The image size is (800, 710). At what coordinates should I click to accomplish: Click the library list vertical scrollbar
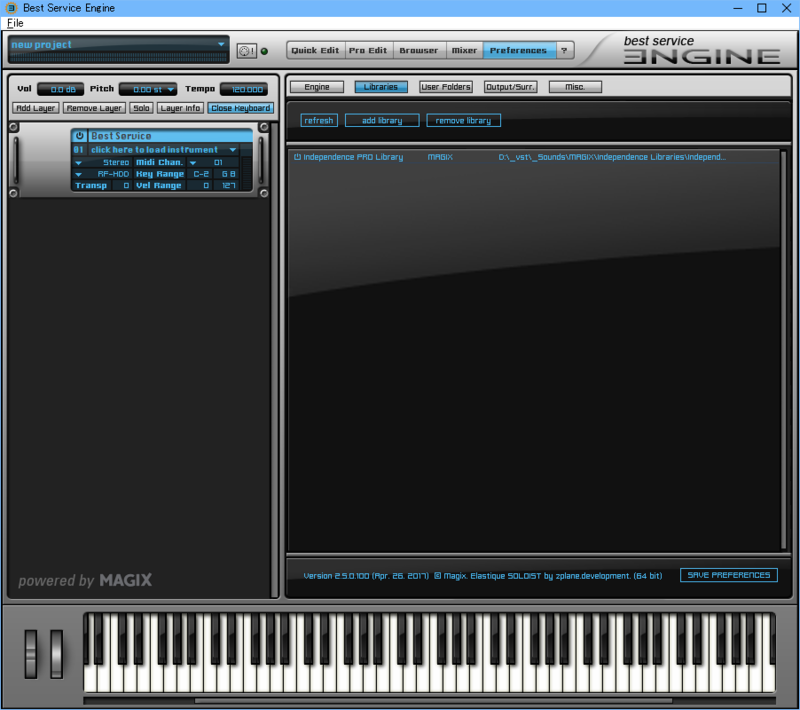[x=784, y=350]
